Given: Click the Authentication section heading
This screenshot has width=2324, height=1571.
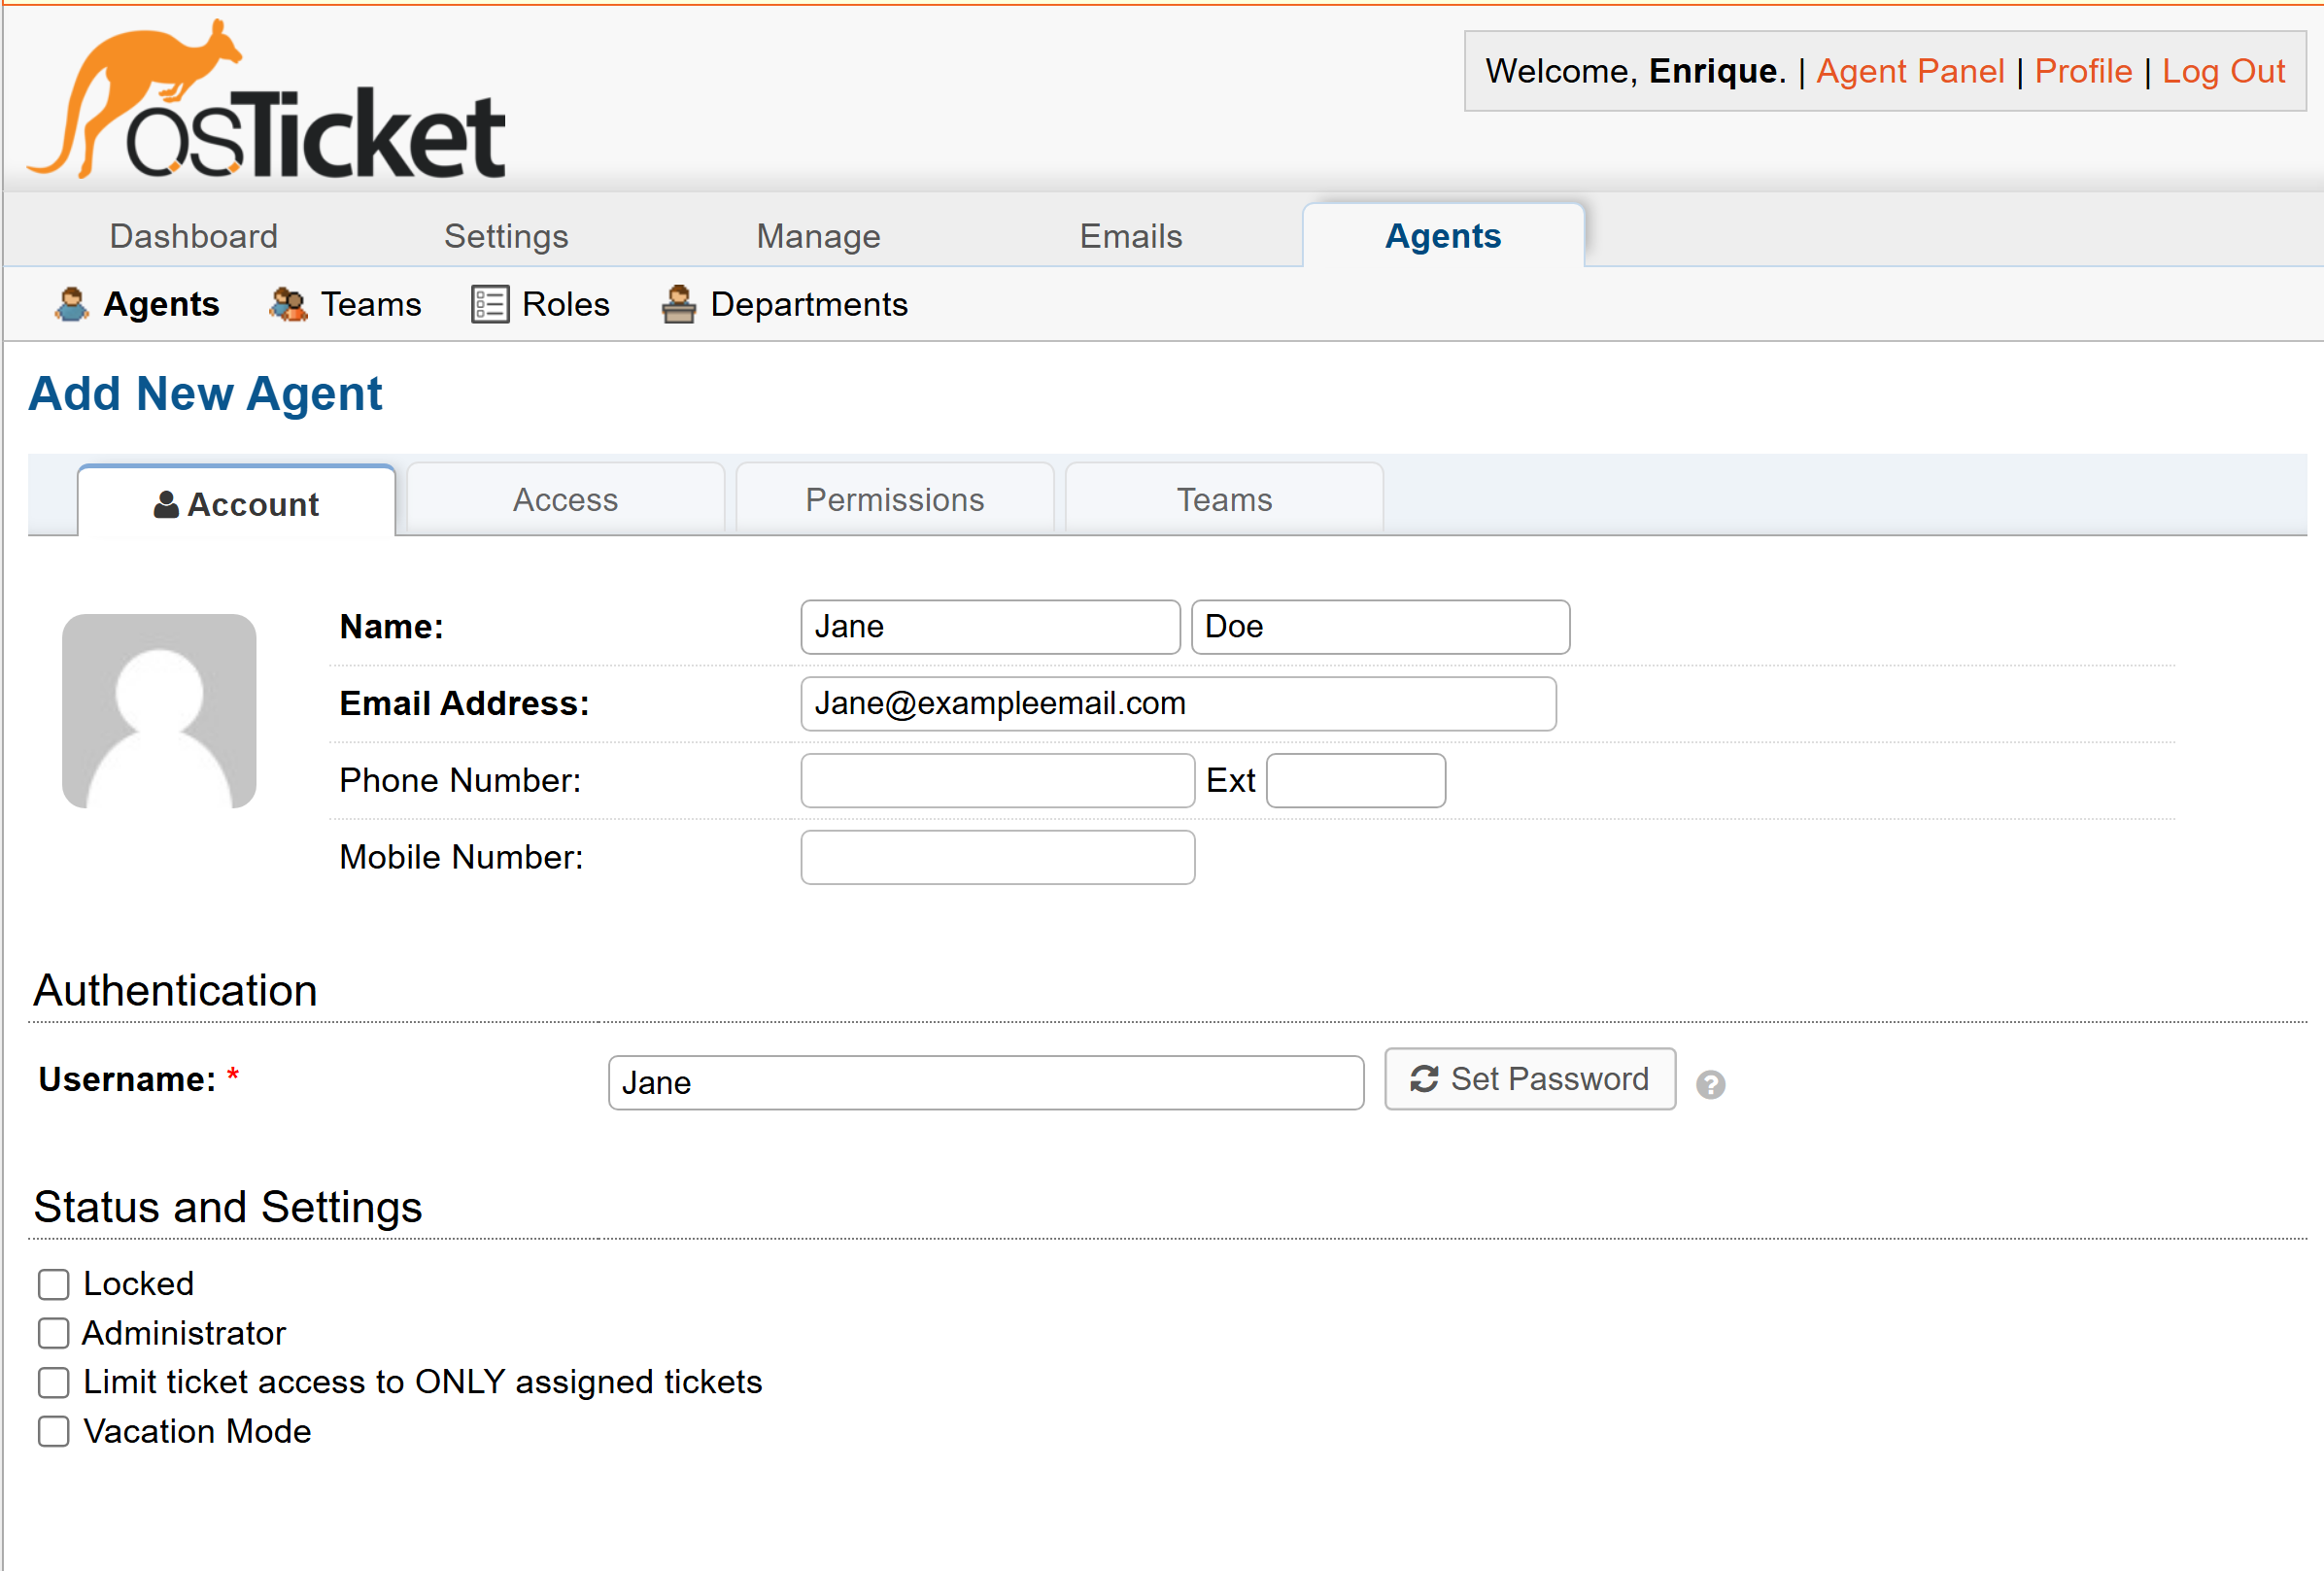Looking at the screenshot, I should pos(175,991).
